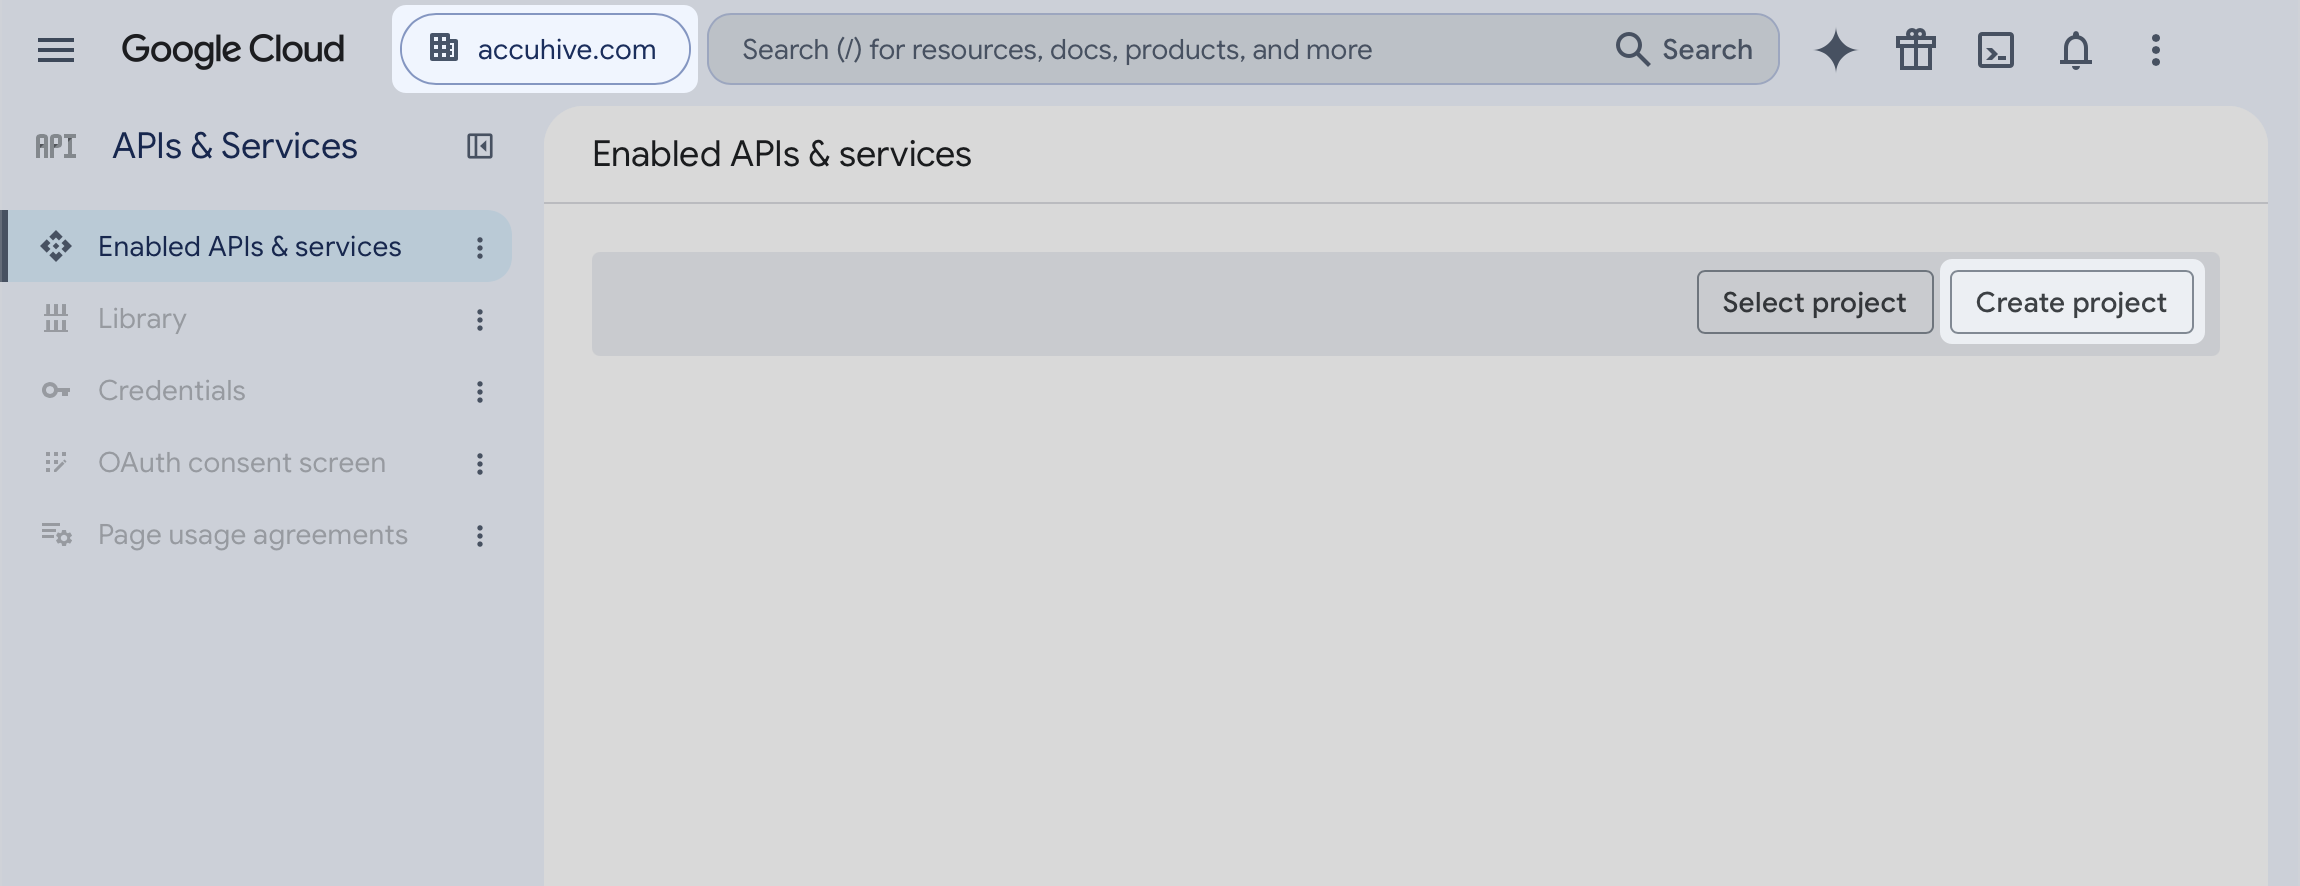Click the Search button
Screen dimensions: 2300x886
tap(1685, 49)
